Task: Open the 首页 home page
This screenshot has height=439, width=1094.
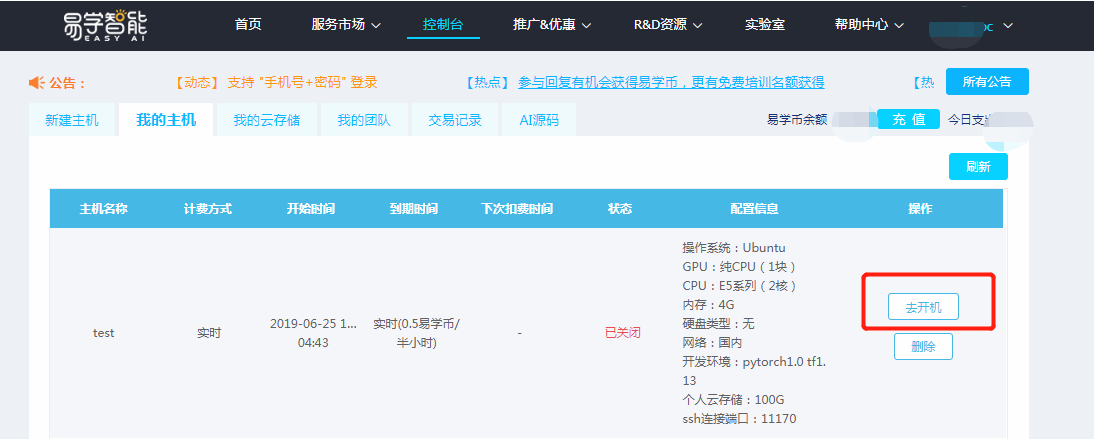Action: pyautogui.click(x=248, y=24)
